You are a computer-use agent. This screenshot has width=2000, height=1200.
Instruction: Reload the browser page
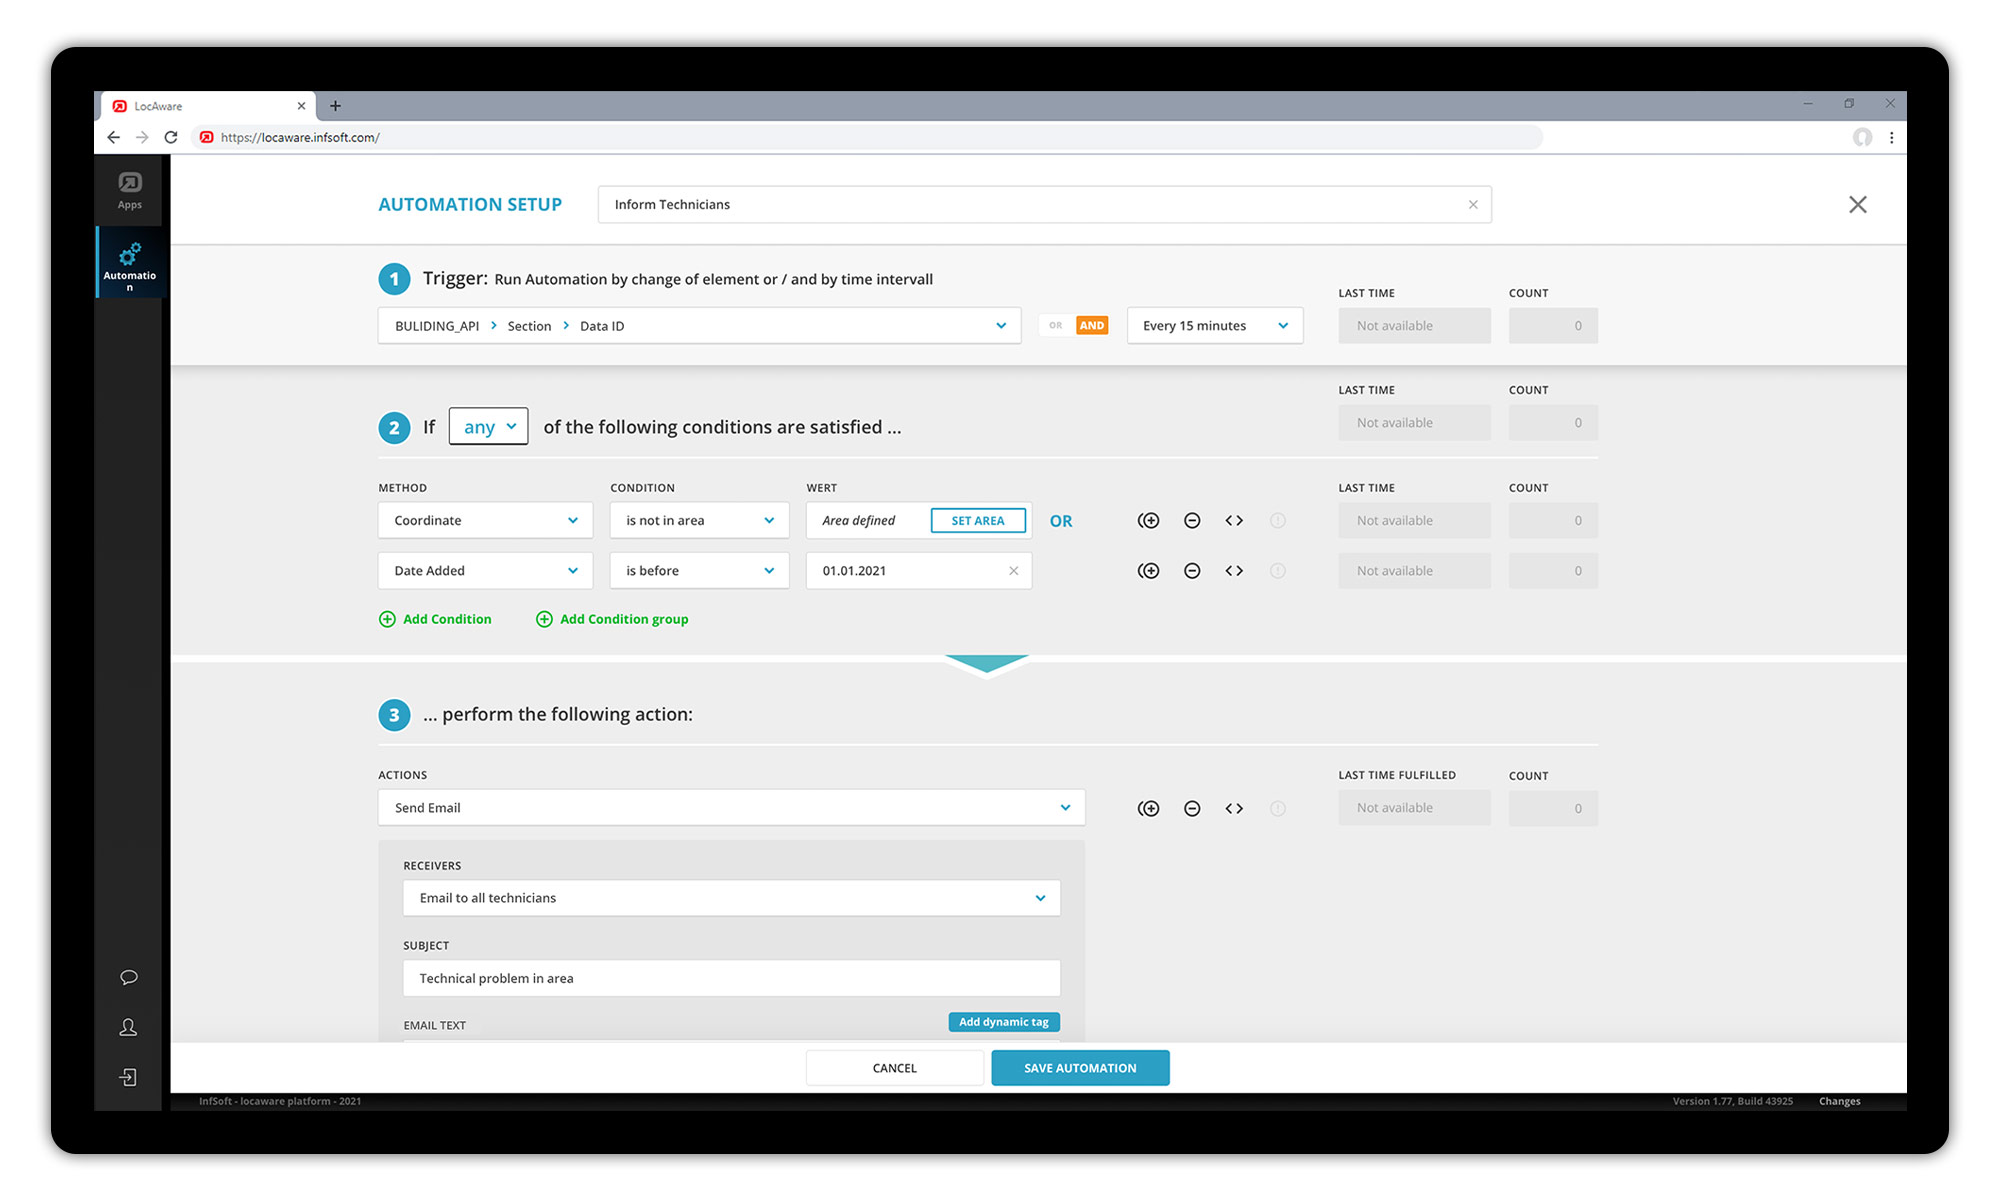(x=171, y=138)
